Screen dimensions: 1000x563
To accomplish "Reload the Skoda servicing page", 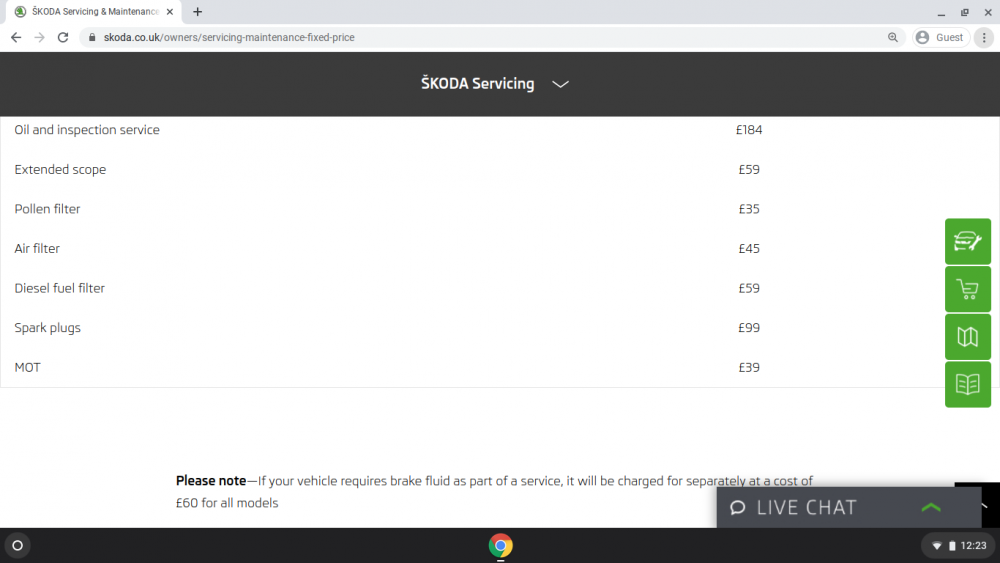I will [x=62, y=38].
